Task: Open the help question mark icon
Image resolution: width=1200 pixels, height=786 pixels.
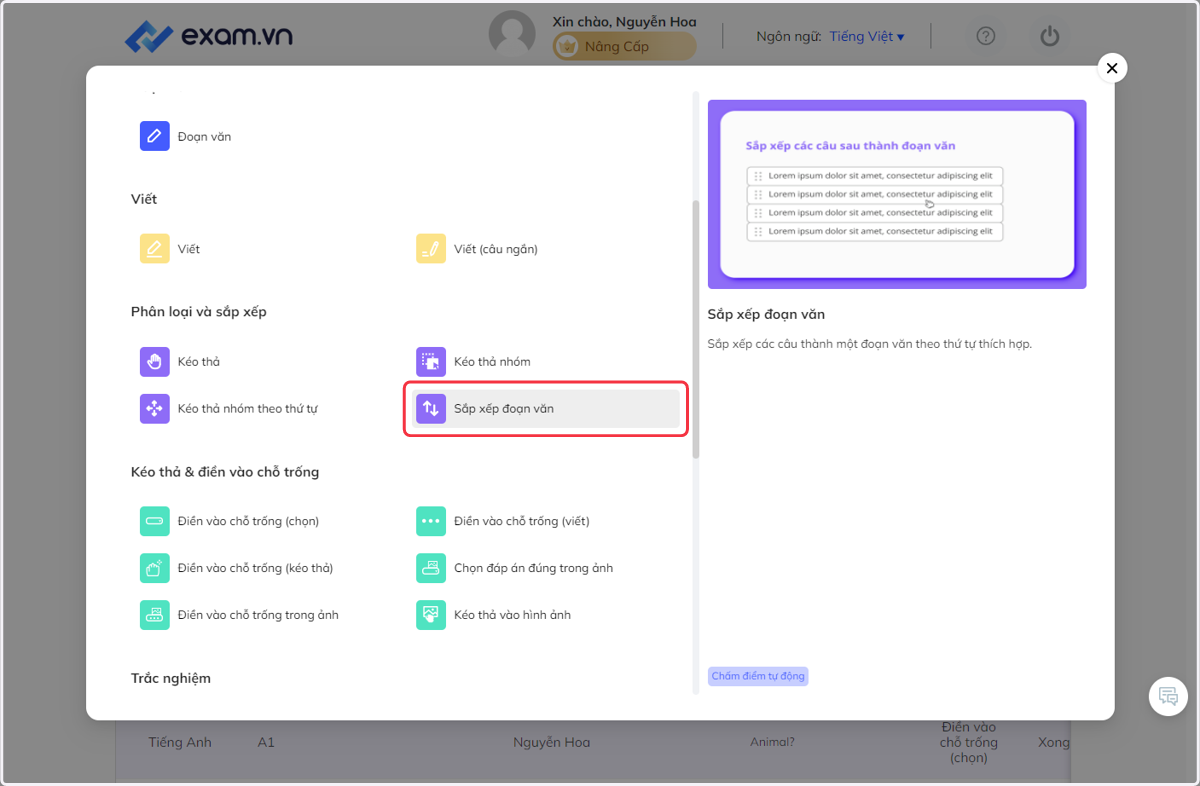Action: click(x=986, y=36)
